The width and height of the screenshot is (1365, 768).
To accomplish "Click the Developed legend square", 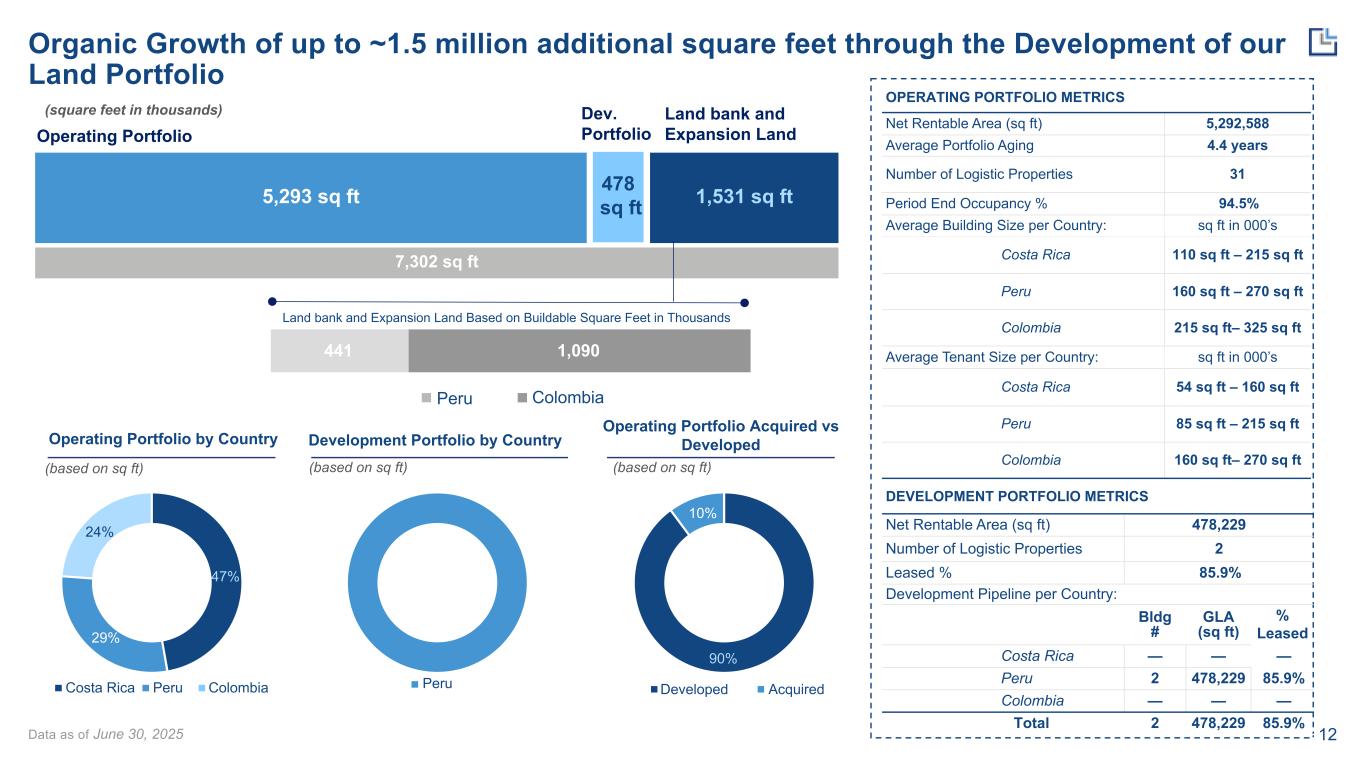I will pos(655,690).
